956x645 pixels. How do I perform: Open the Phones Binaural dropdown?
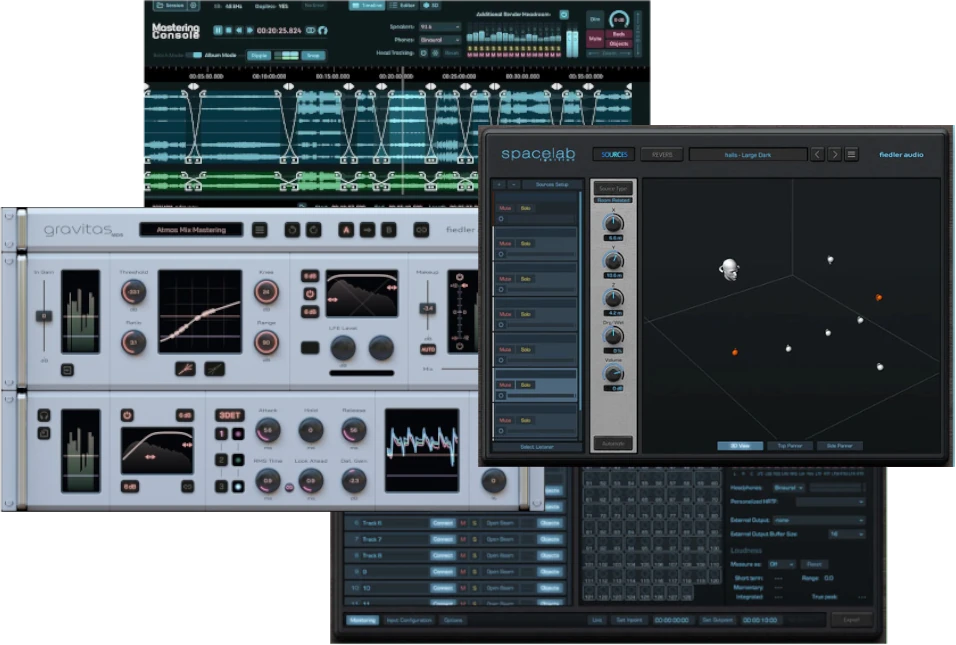[438, 40]
